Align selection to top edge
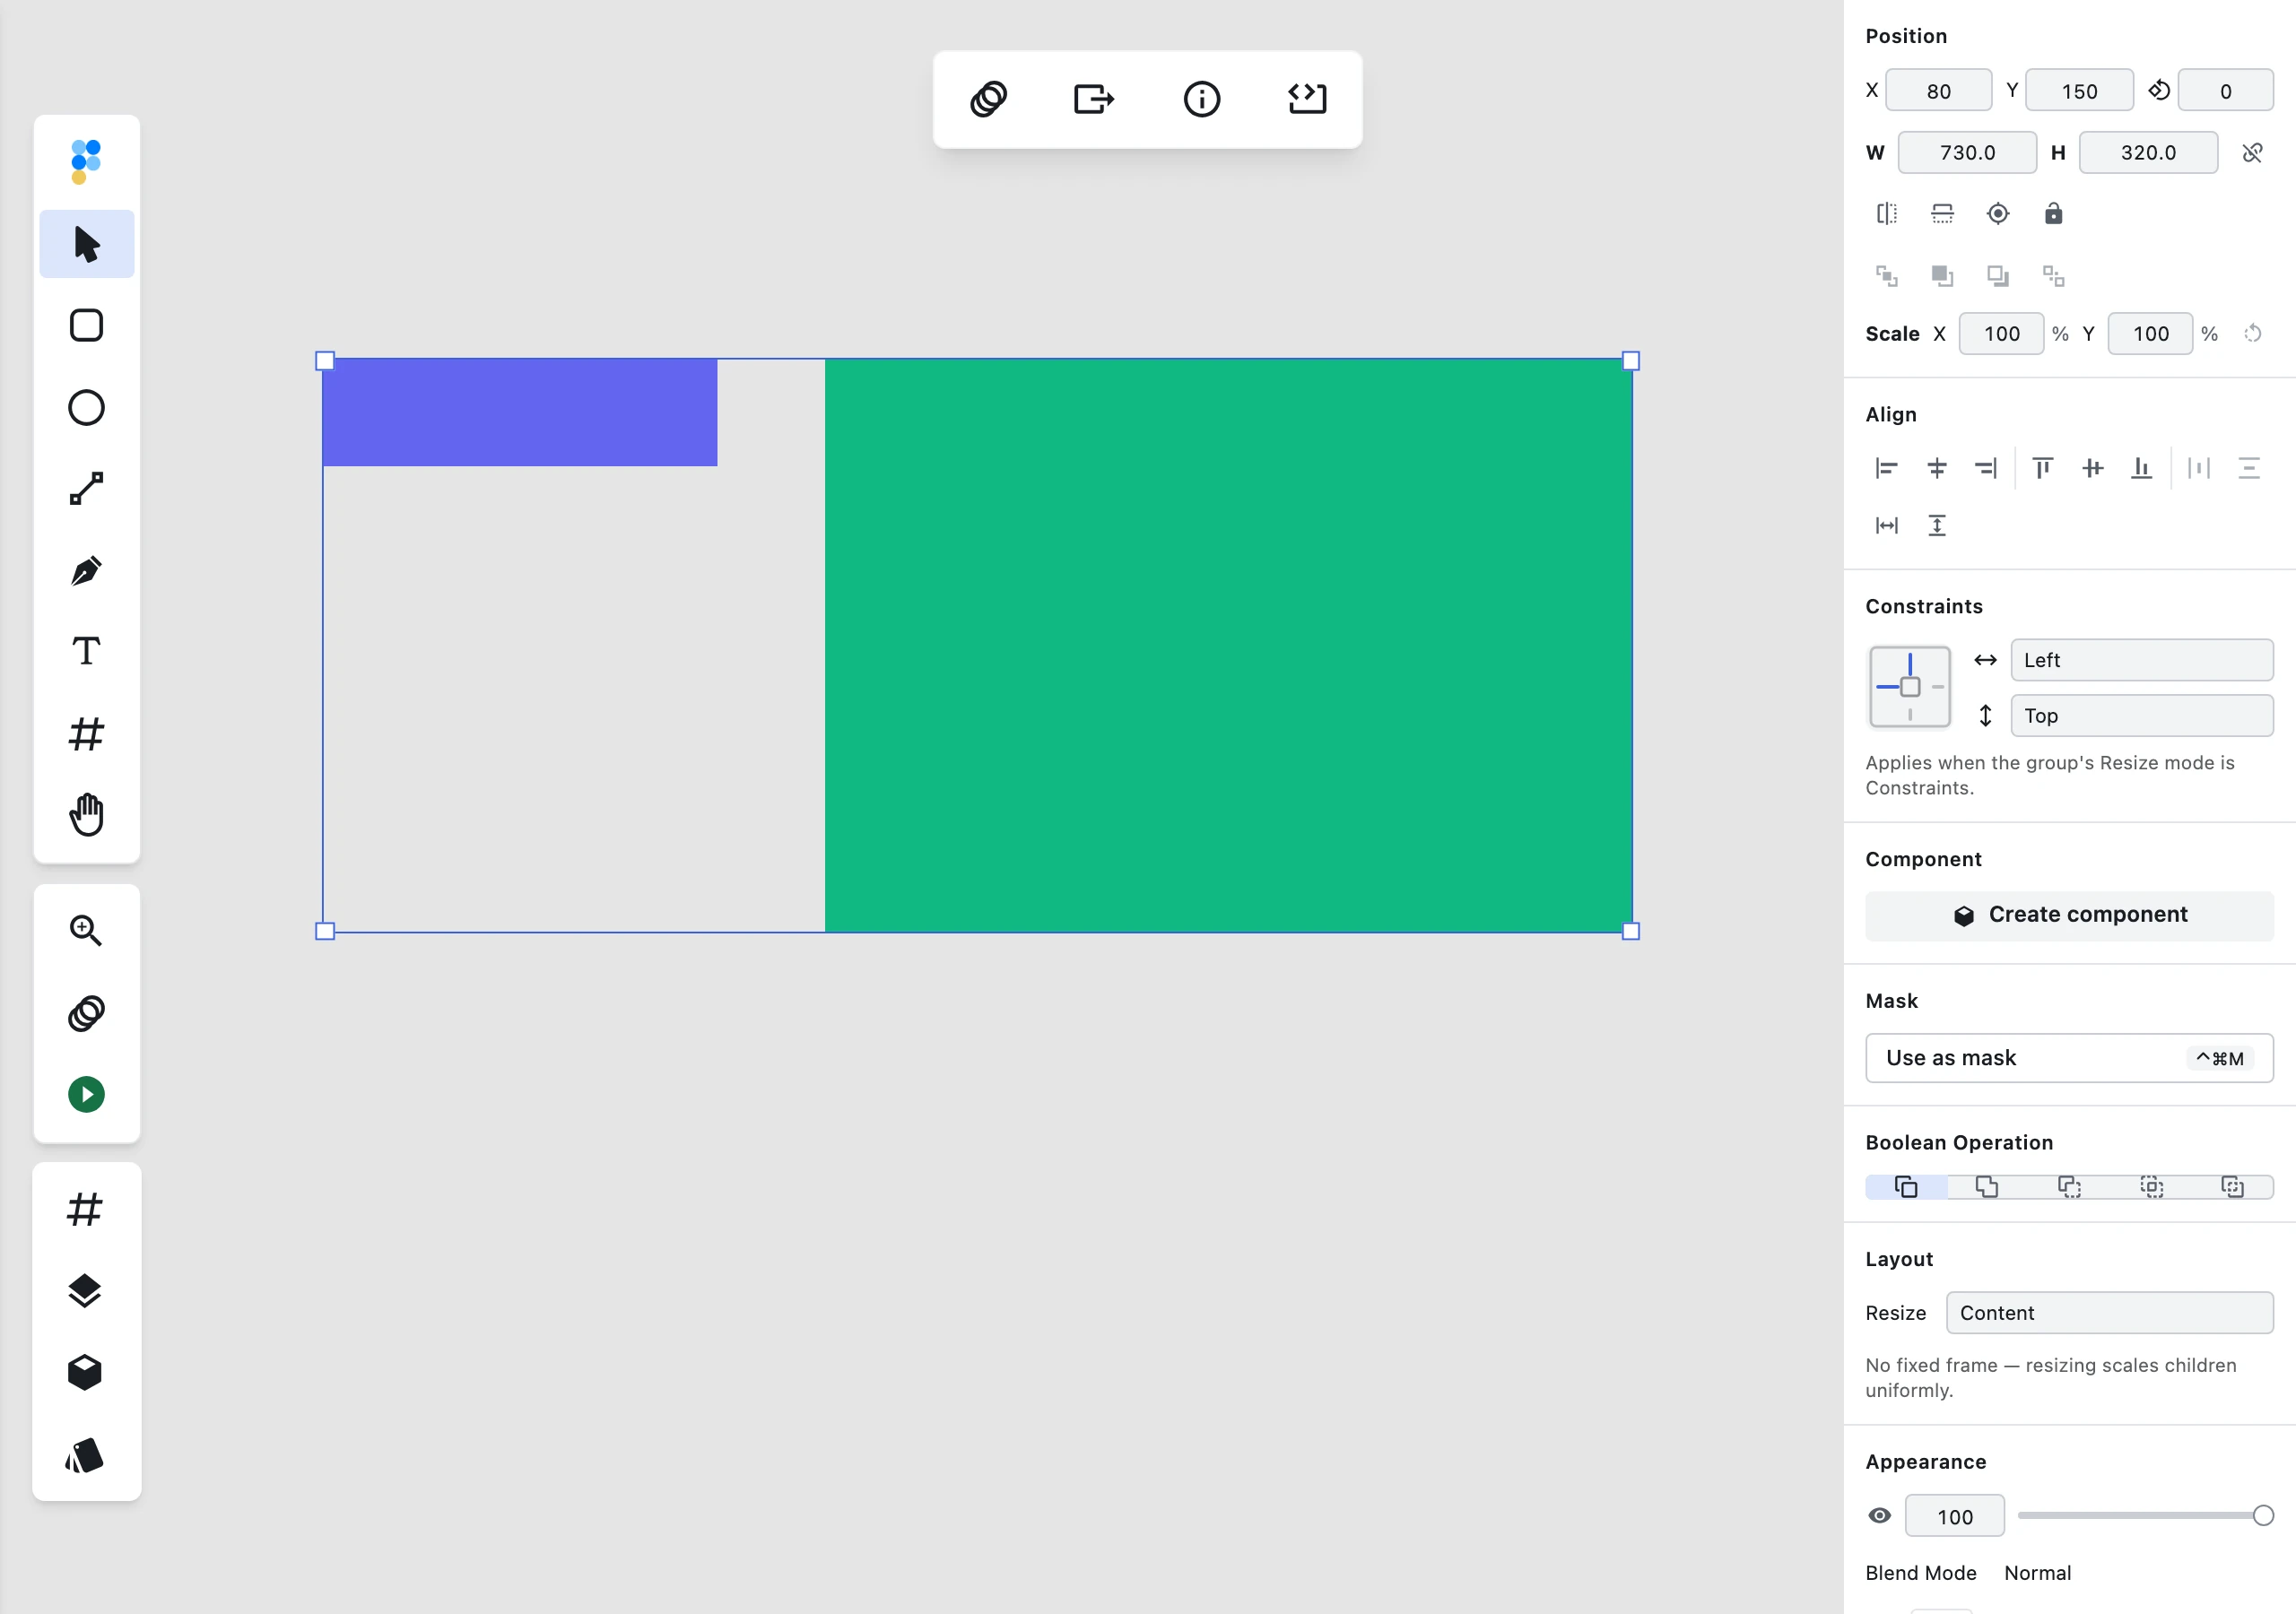 point(2043,468)
